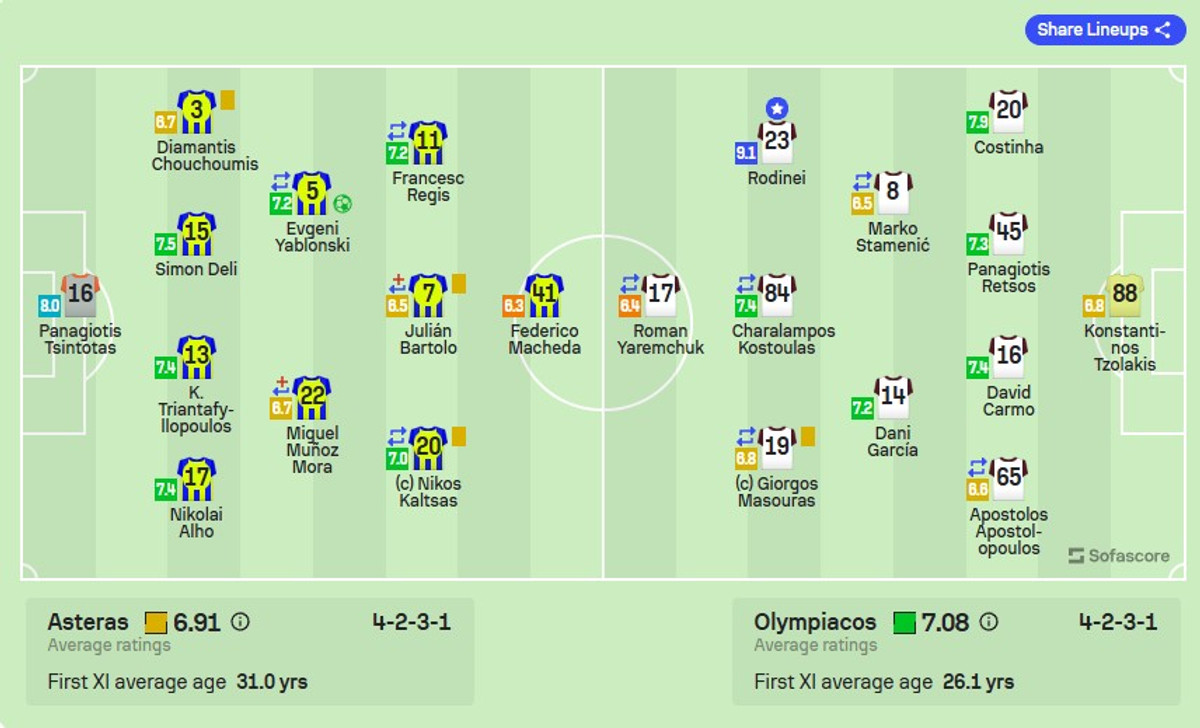Click the goal ball icon beside Yablonski

pyautogui.click(x=343, y=203)
